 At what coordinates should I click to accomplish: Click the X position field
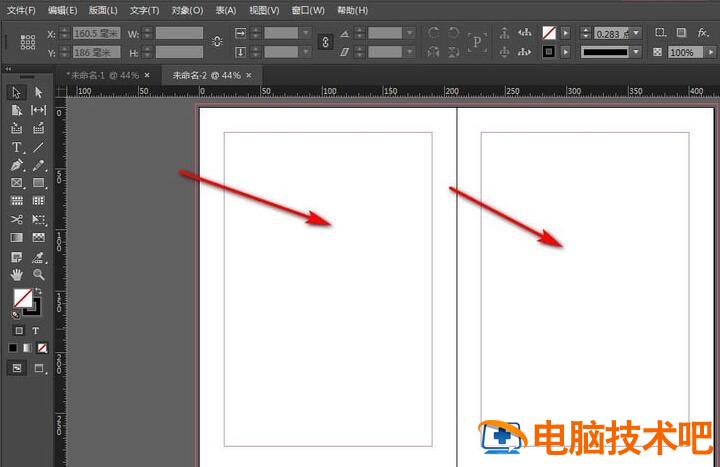coord(96,33)
